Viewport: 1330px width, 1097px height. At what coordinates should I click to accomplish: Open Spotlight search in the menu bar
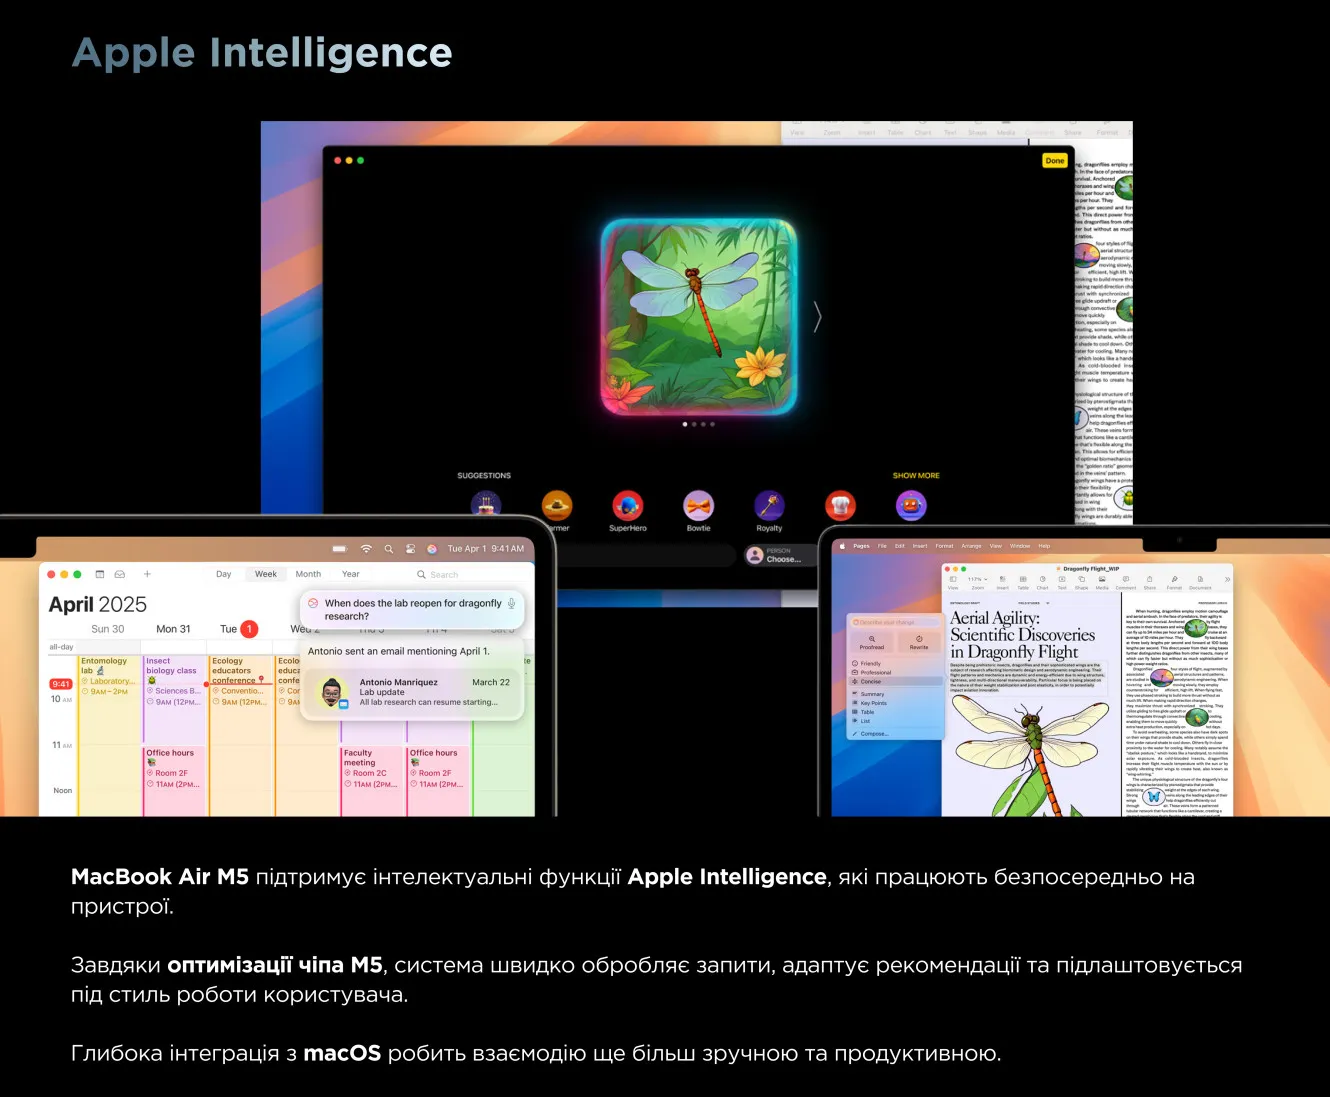pos(388,549)
